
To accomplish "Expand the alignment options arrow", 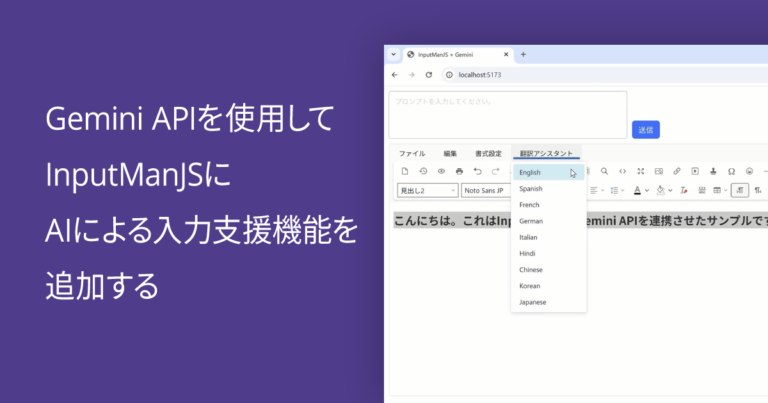I will pos(602,190).
